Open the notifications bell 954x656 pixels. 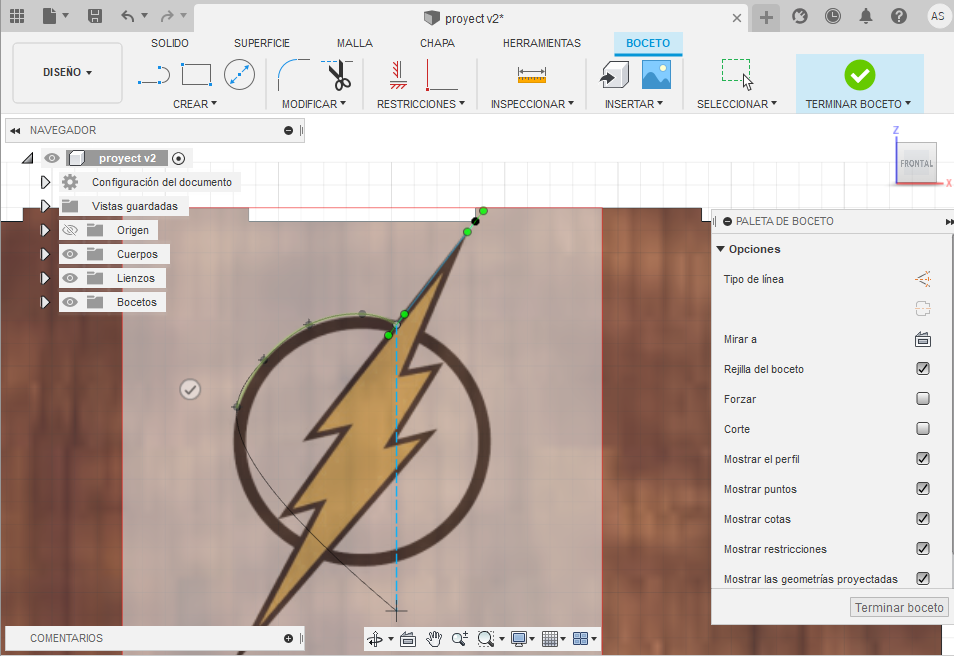[866, 16]
